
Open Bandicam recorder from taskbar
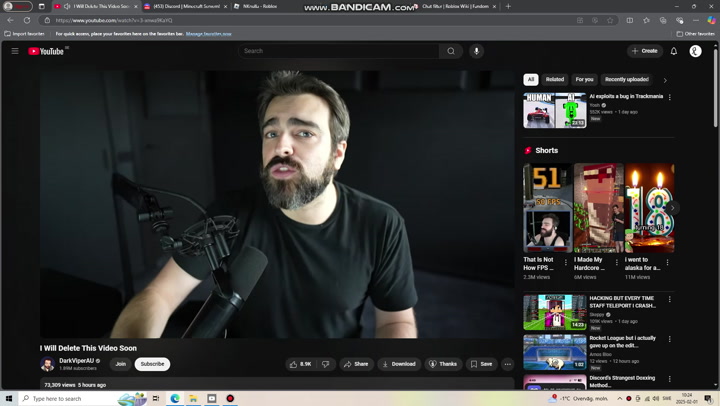tap(230, 398)
